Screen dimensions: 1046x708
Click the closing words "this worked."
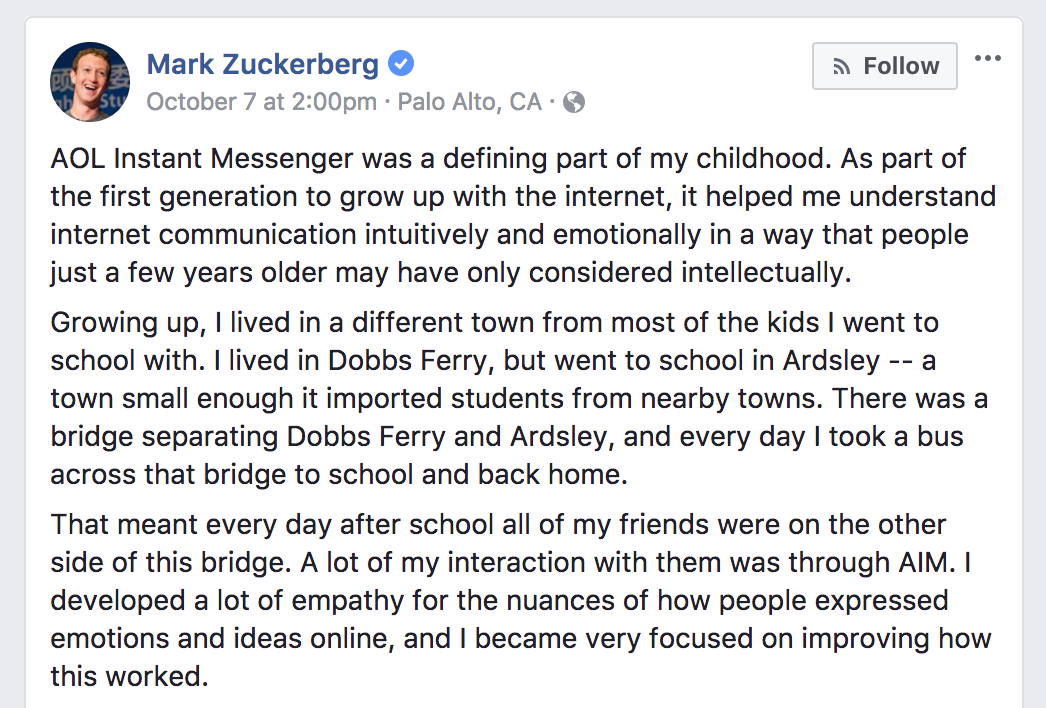(x=129, y=677)
